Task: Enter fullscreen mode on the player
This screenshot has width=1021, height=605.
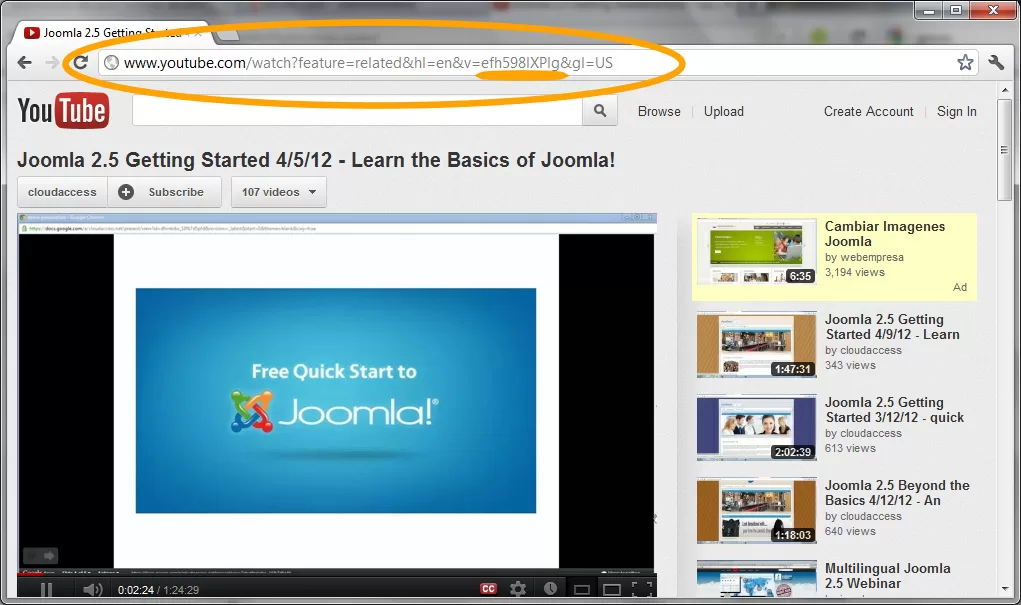Action: 642,589
